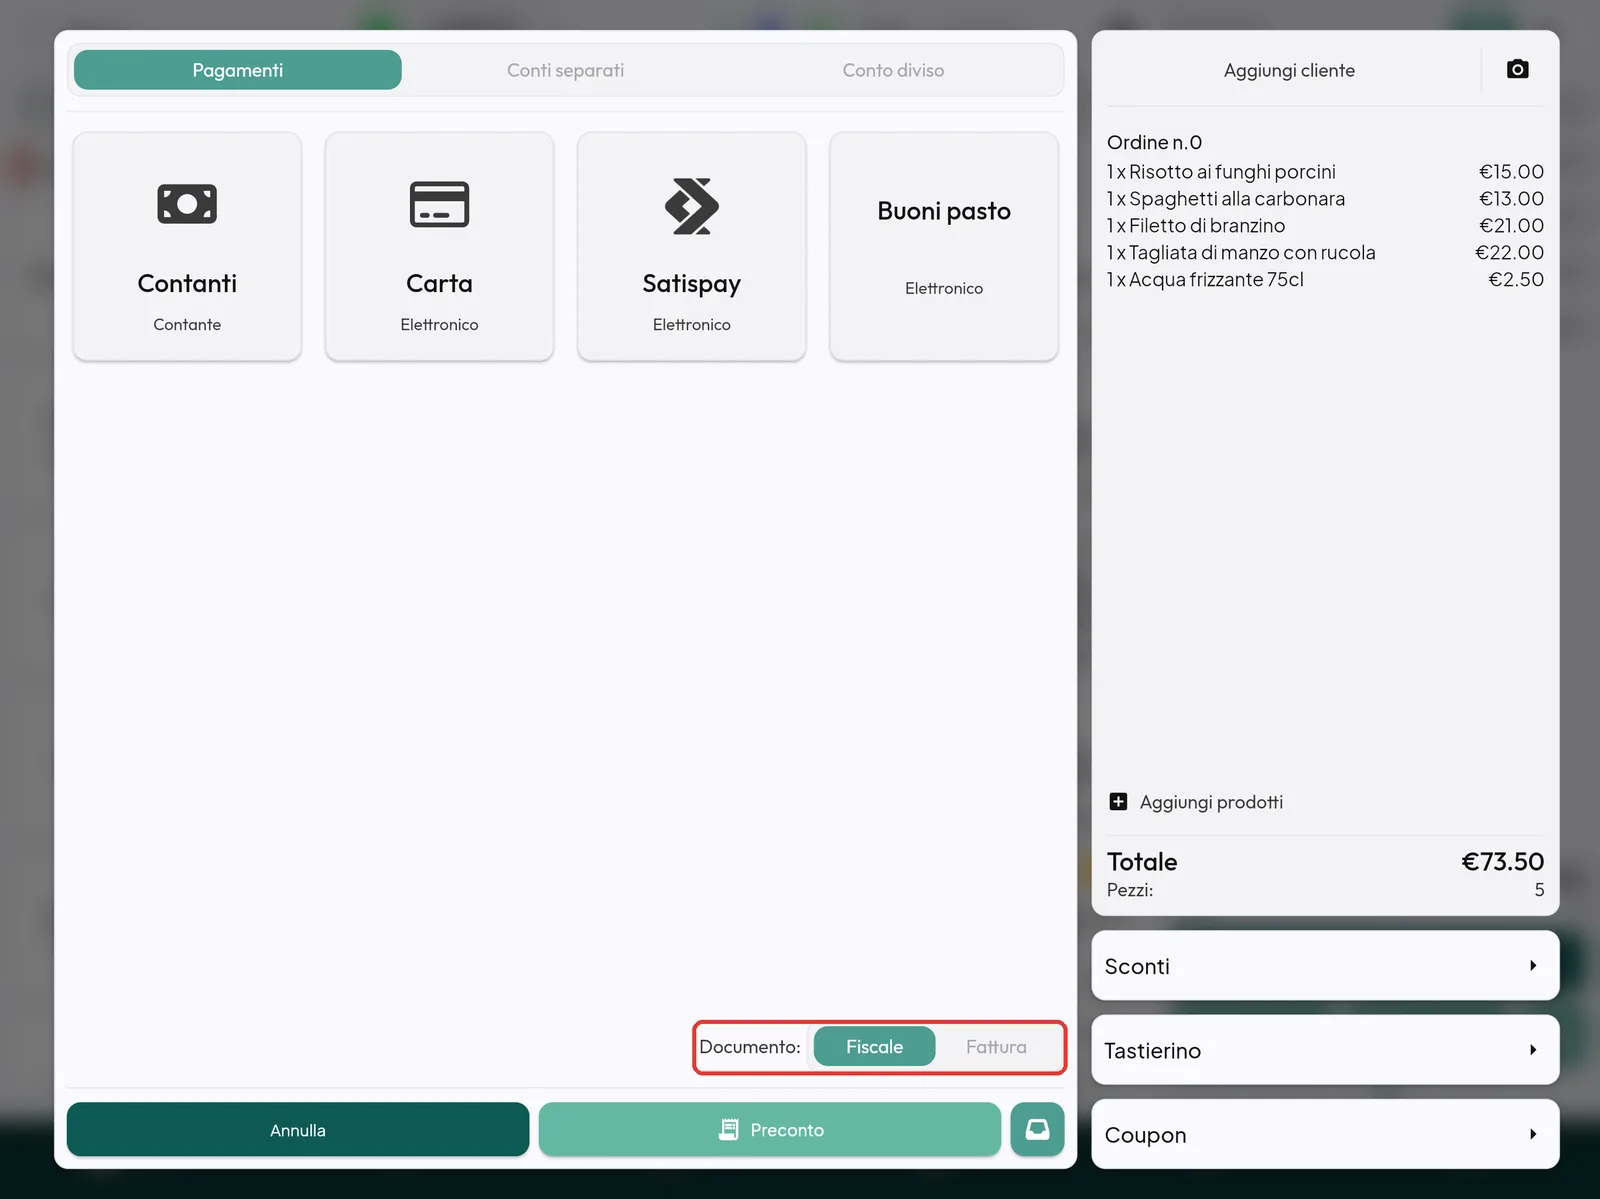Click Aggiungi cliente
1600x1199 pixels.
[x=1289, y=70]
